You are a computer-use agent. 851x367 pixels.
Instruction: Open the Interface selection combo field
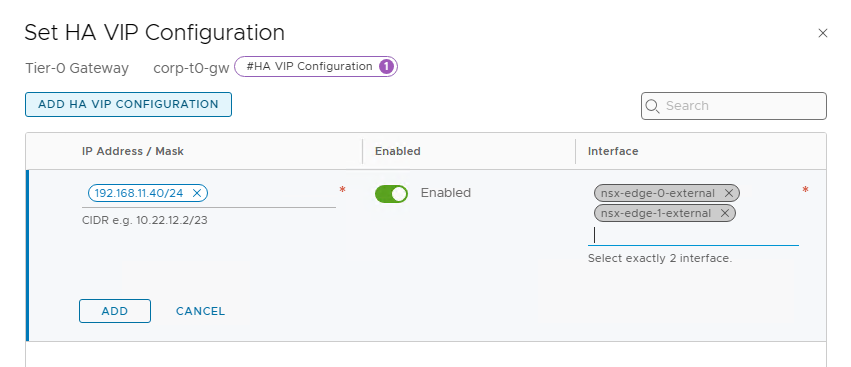(x=693, y=236)
